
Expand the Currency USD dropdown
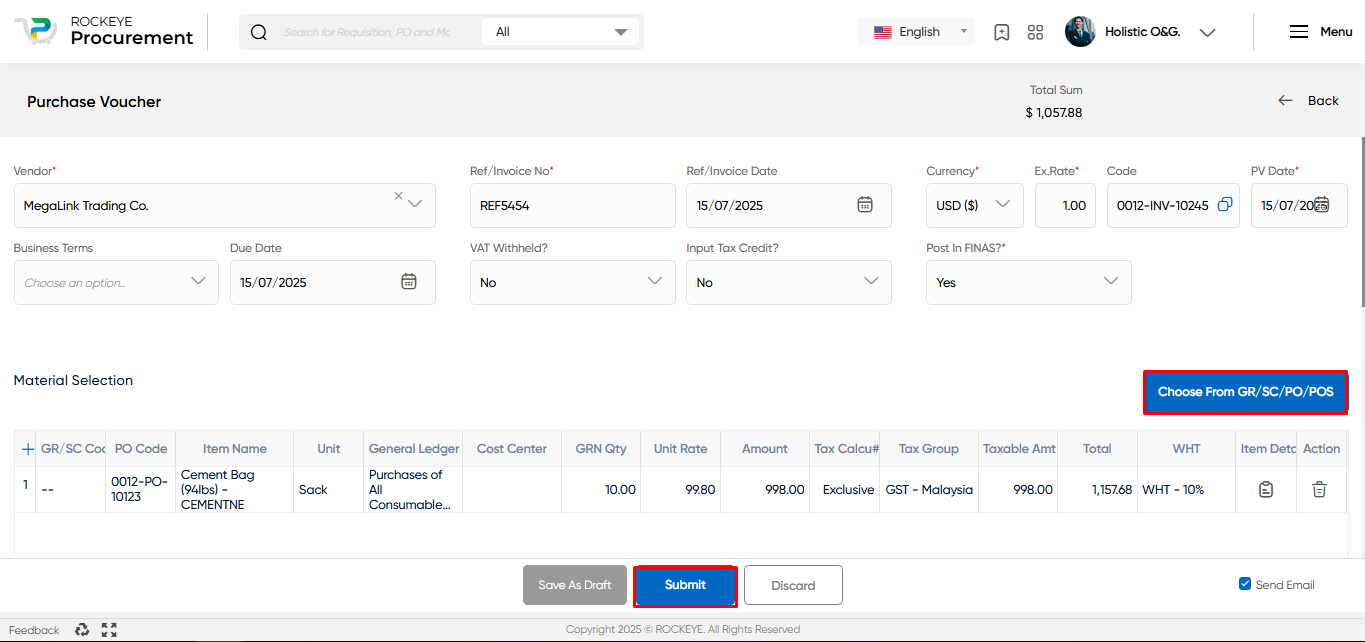tap(975, 205)
